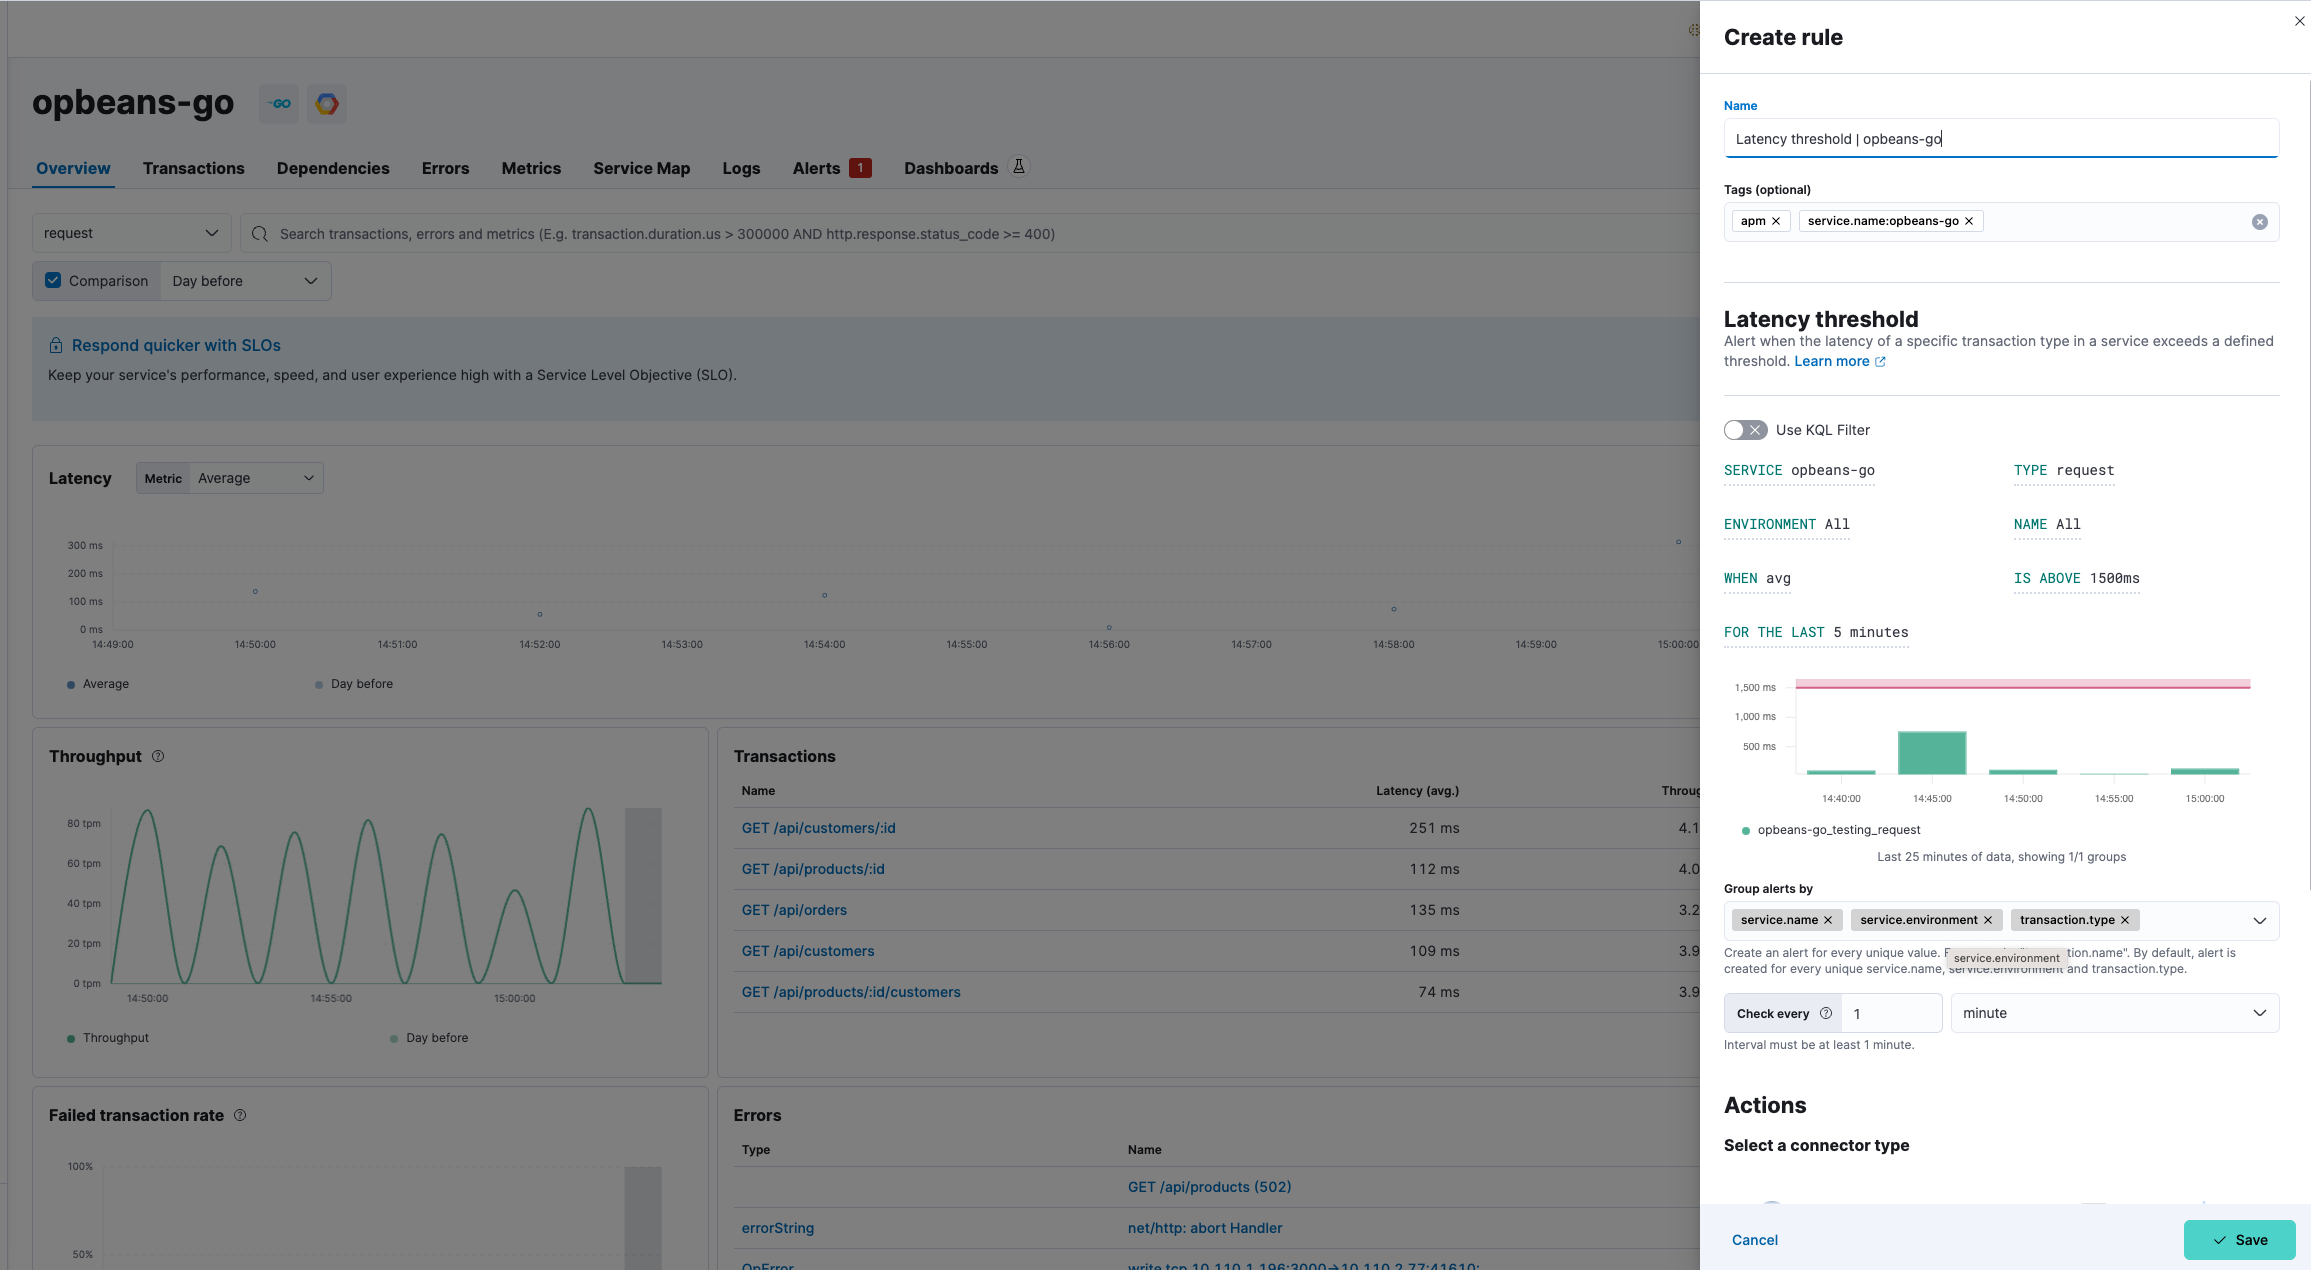Open the Service Map tab
Screen dimensions: 2311x1270
coord(641,168)
